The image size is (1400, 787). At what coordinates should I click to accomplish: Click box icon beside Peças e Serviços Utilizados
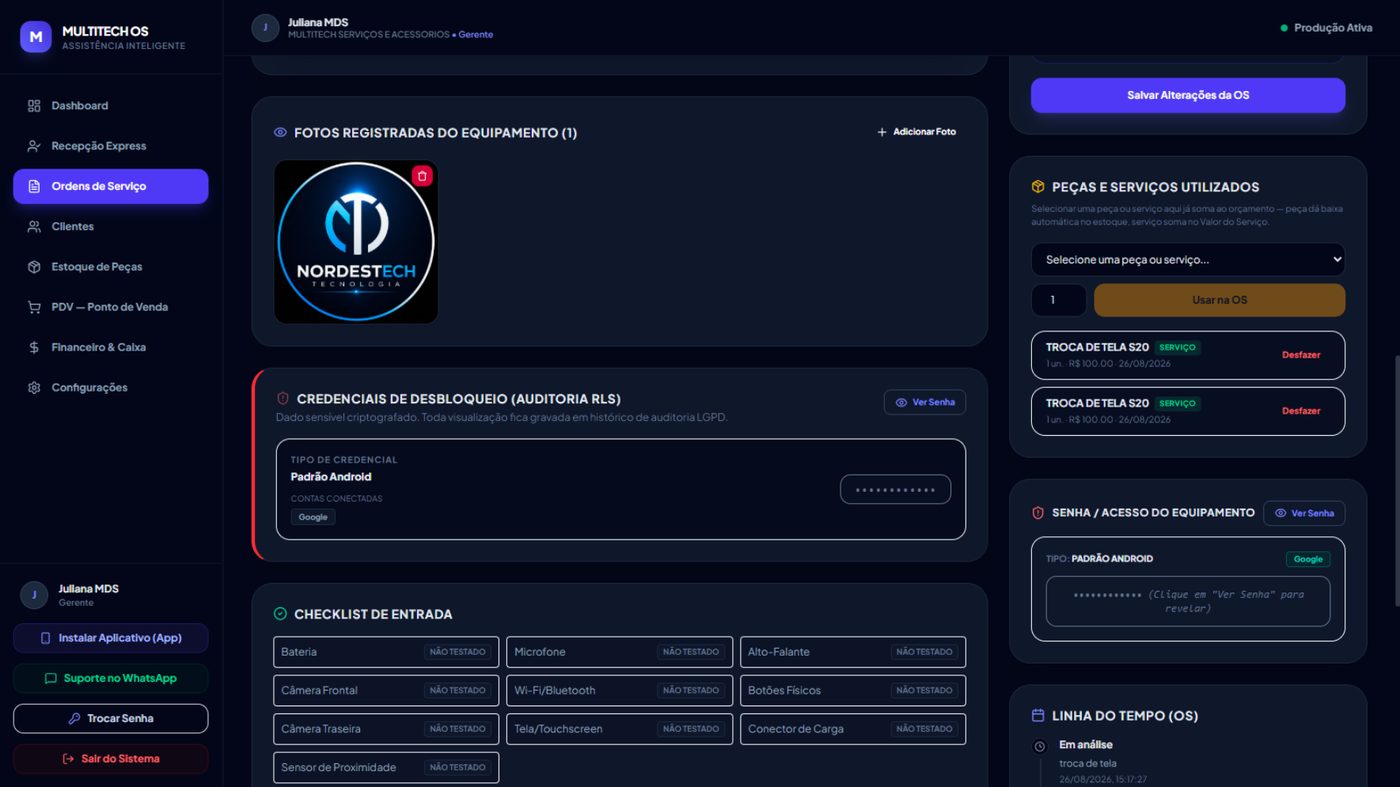[x=1038, y=187]
